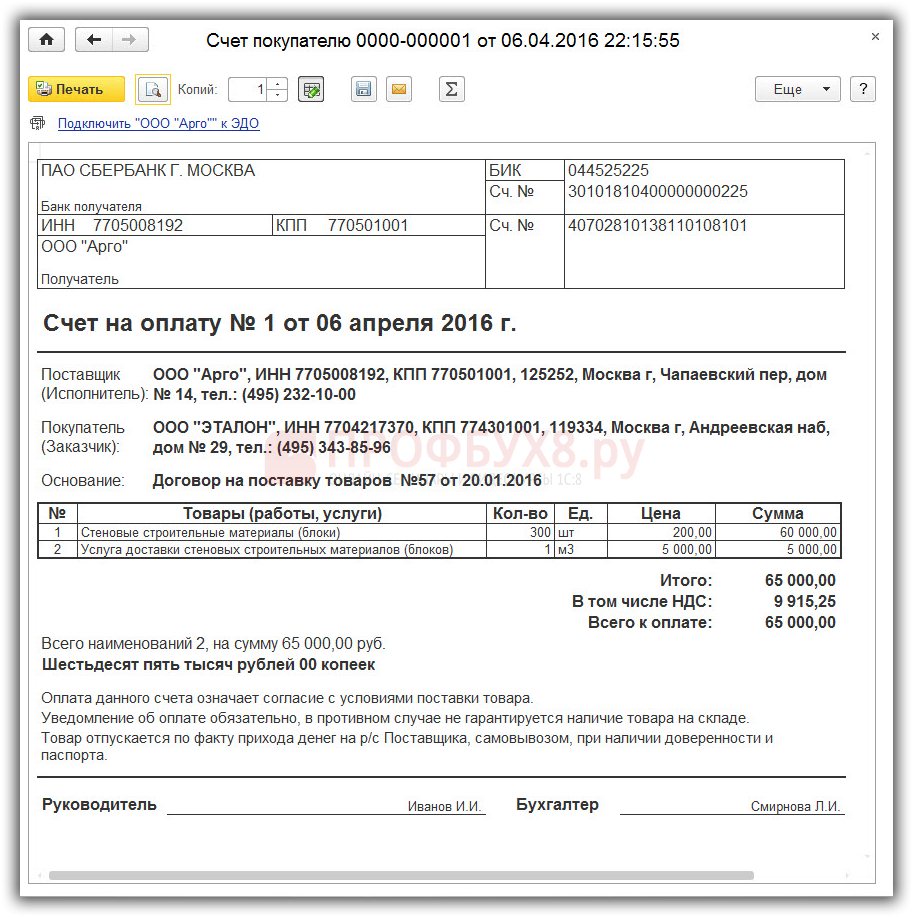Increase copies with the up stepper arrow

[x=278, y=83]
